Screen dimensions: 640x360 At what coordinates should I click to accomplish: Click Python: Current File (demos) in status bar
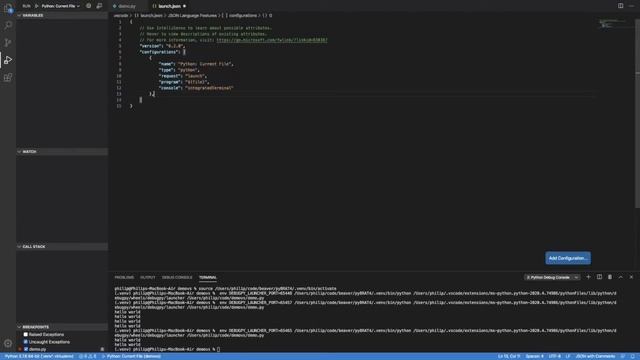pyautogui.click(x=131, y=356)
